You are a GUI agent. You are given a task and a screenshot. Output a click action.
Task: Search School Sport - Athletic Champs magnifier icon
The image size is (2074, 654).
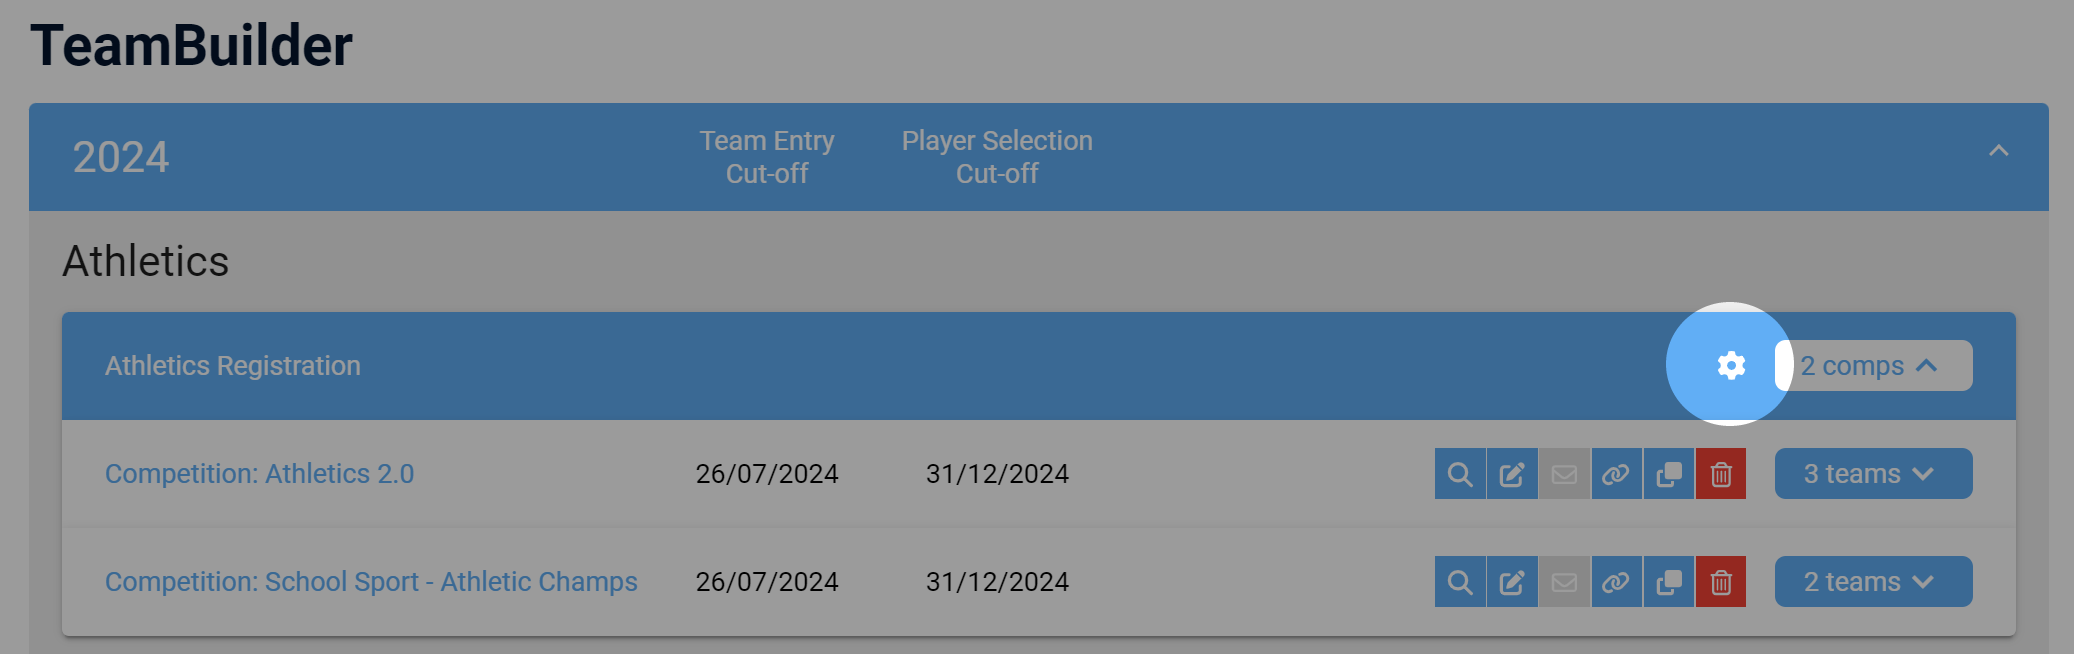click(x=1460, y=582)
